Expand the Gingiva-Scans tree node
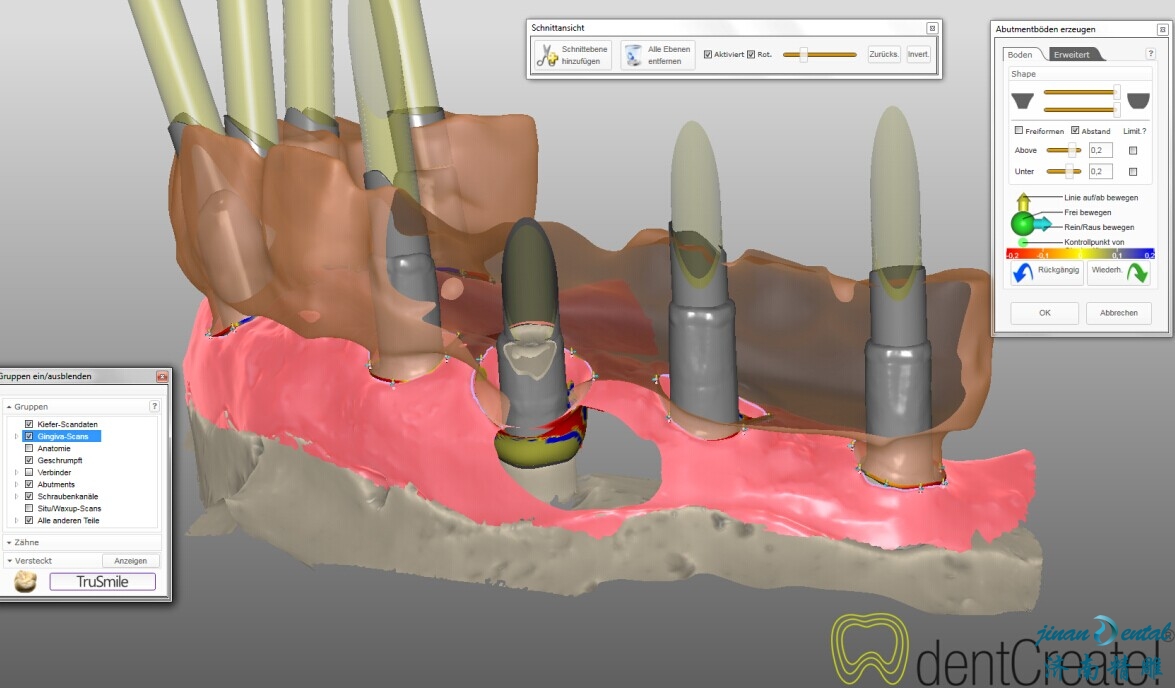 click(x=16, y=436)
